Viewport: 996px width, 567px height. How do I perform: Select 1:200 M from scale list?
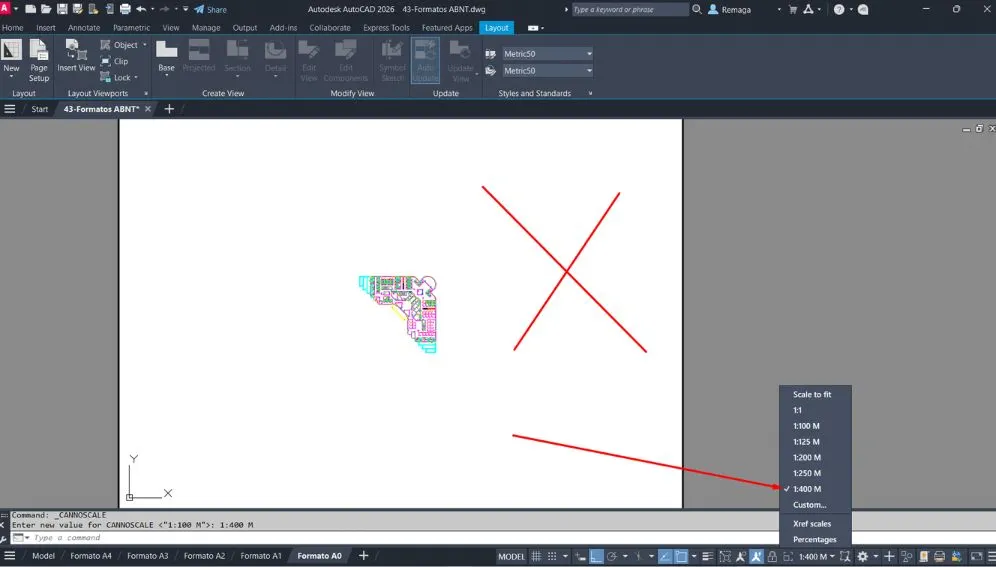click(806, 457)
